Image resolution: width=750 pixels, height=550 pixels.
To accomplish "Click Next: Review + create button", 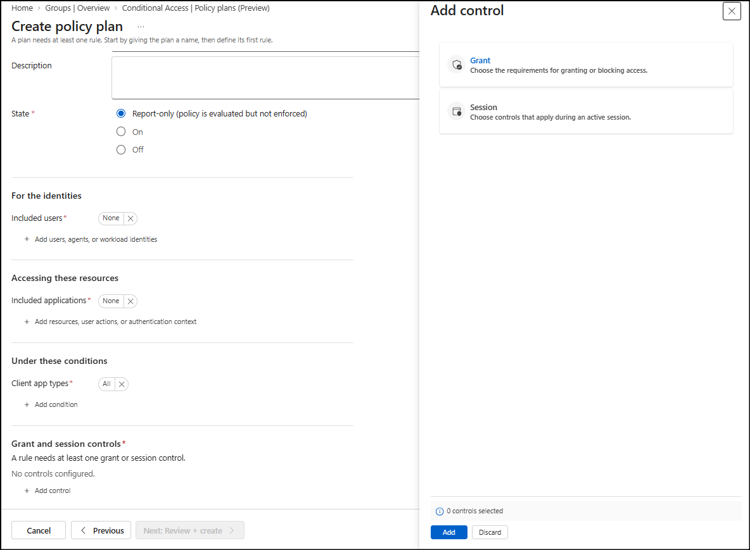I will [190, 530].
